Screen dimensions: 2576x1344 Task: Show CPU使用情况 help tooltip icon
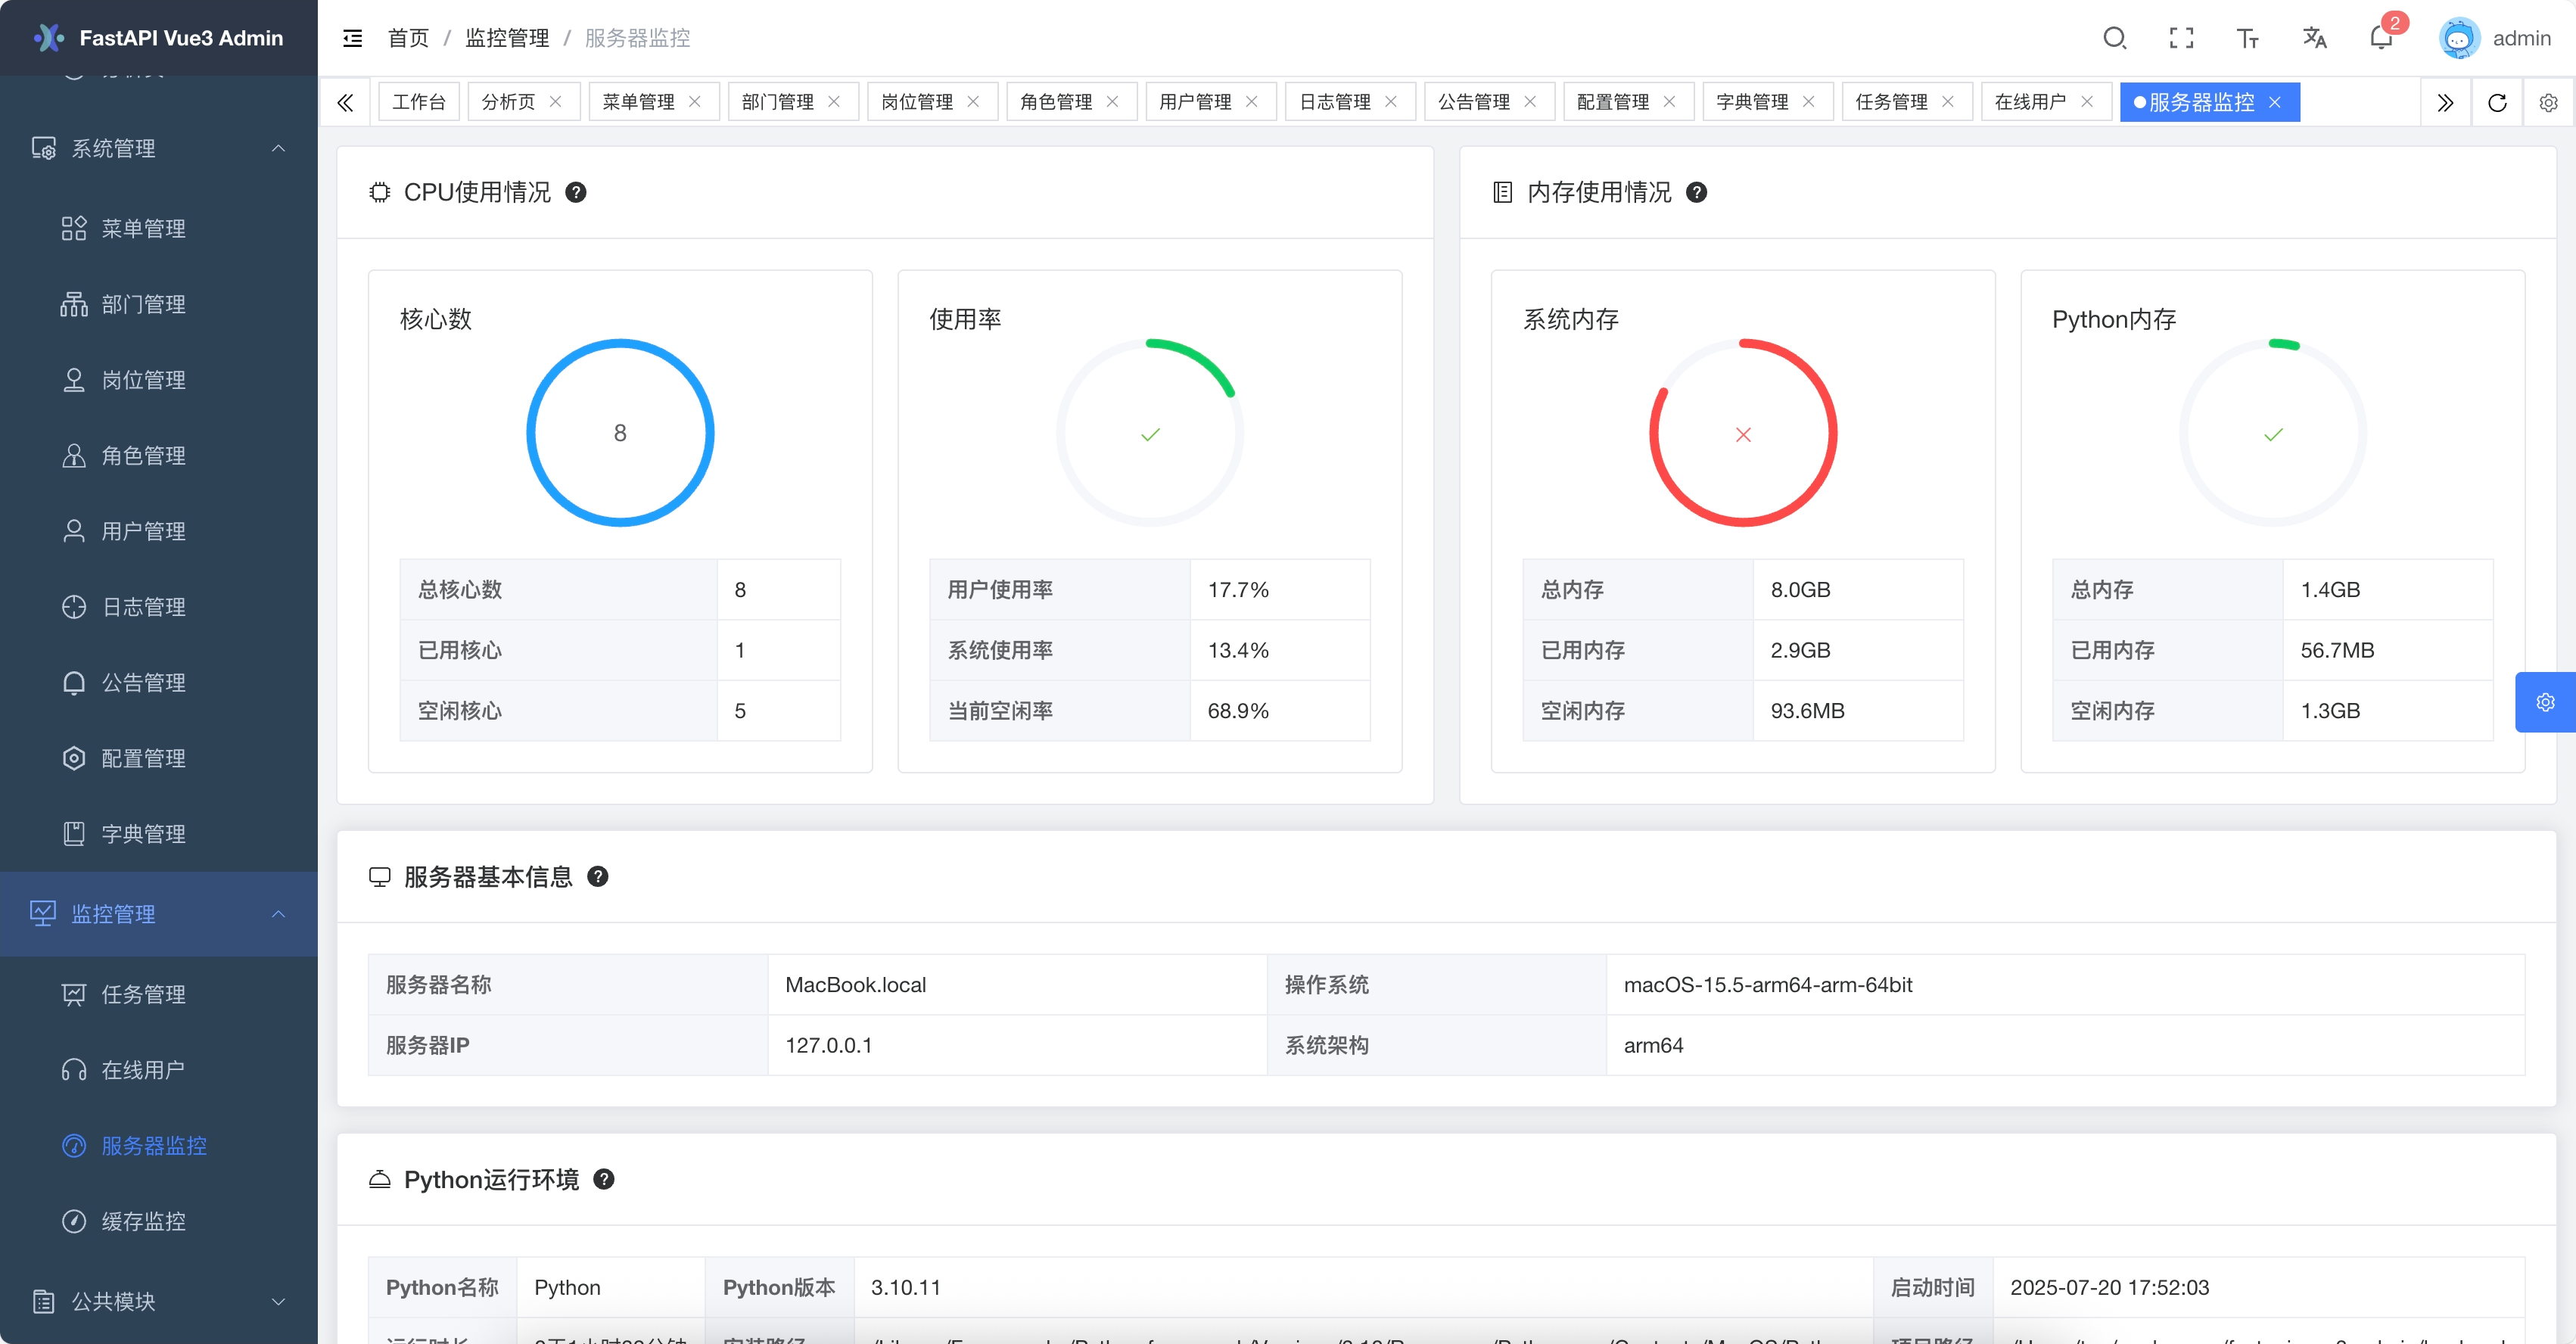pos(576,192)
